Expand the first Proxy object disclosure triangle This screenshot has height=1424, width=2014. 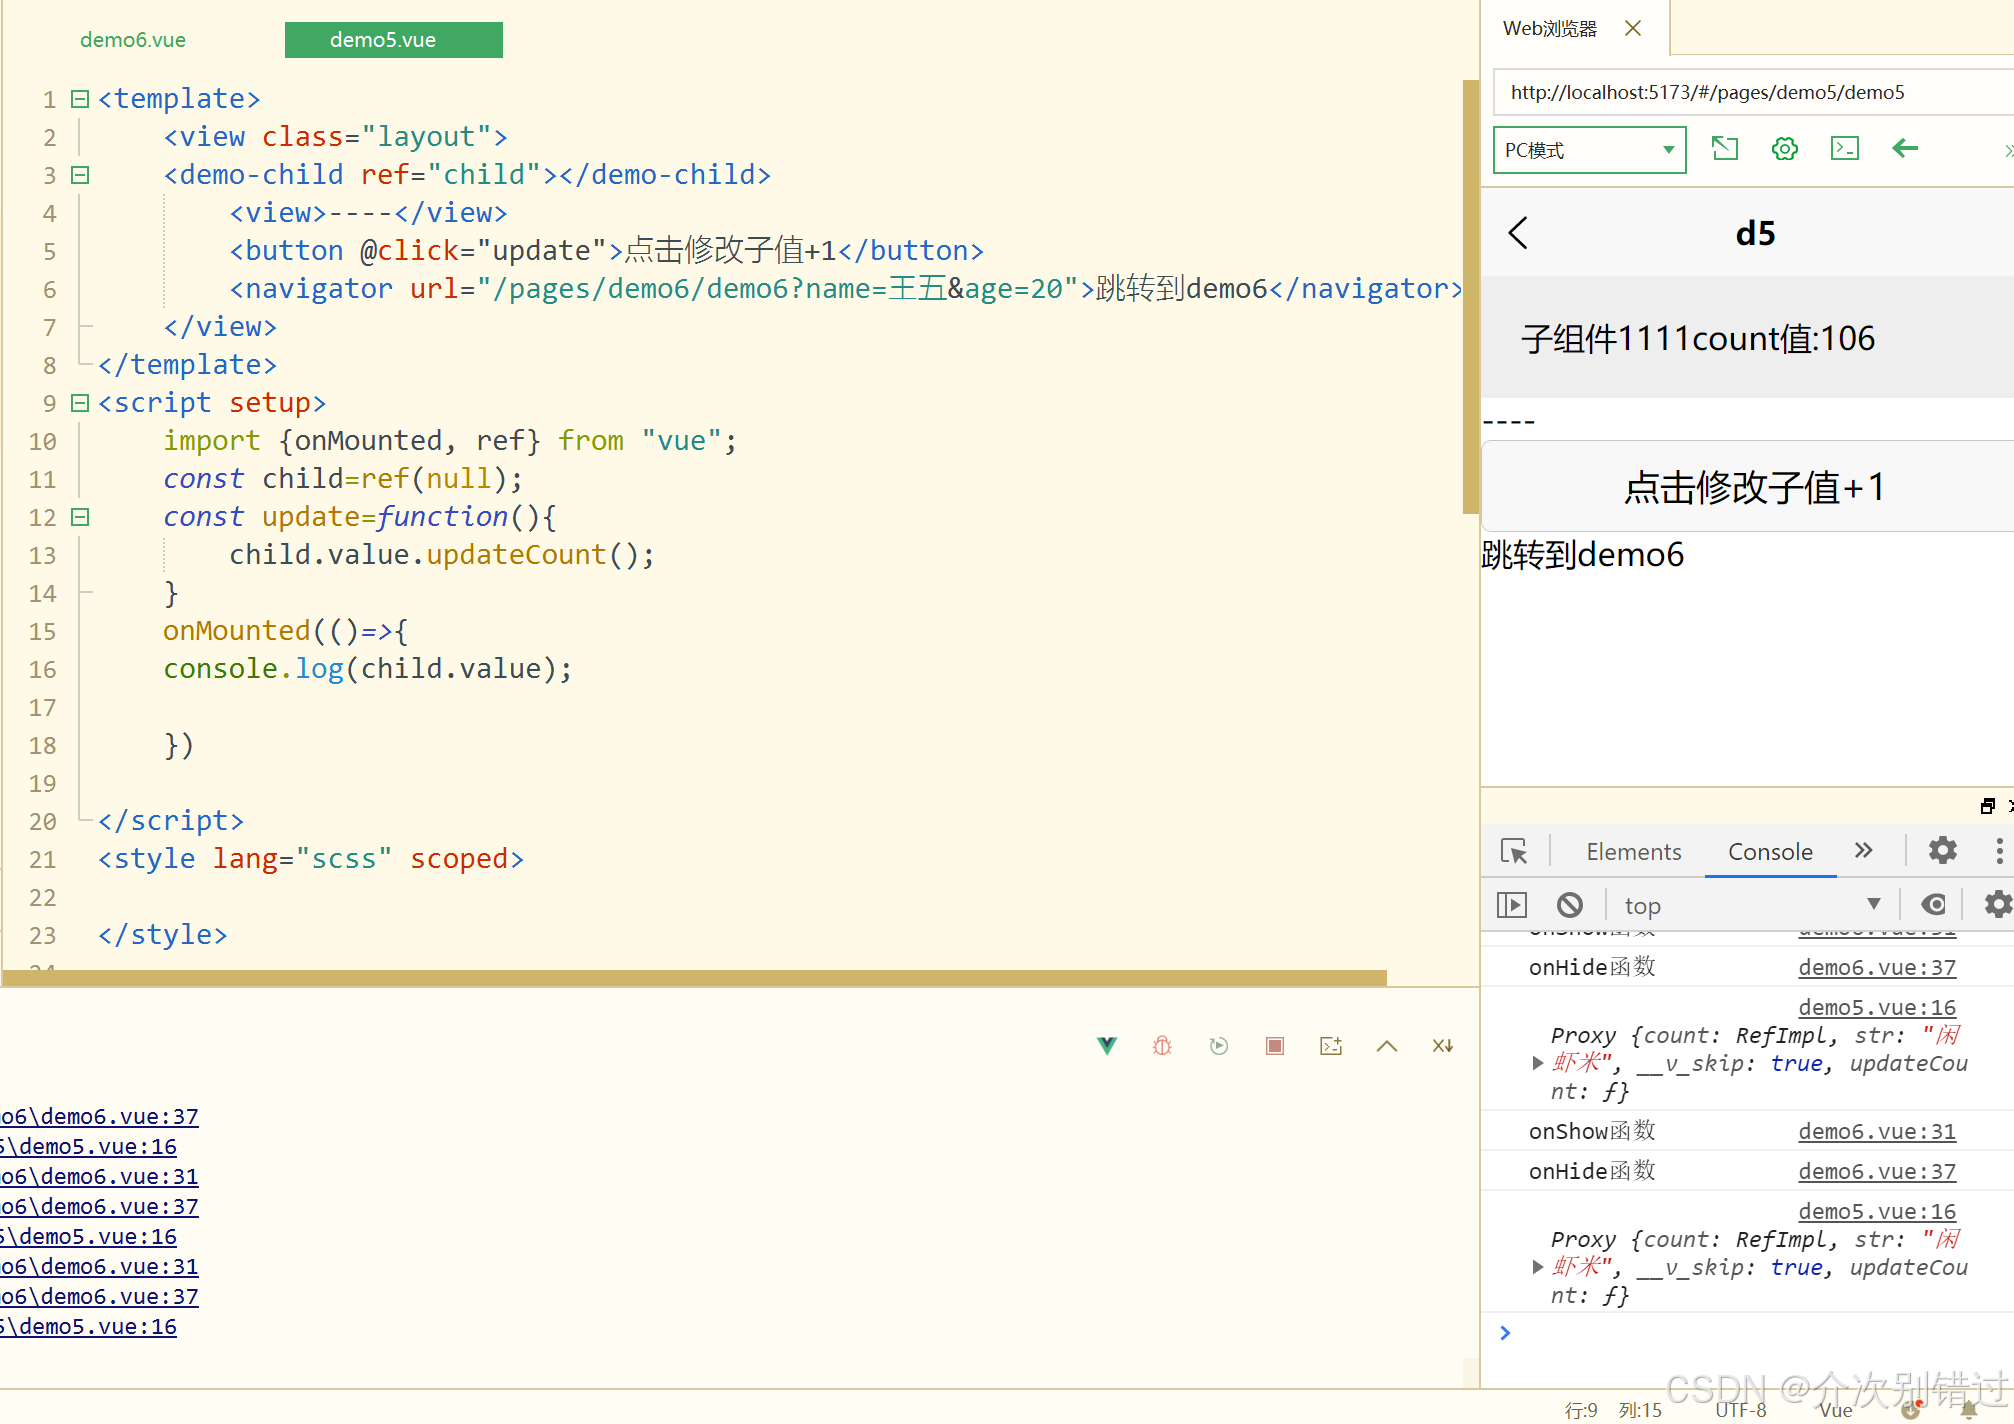(1538, 1063)
